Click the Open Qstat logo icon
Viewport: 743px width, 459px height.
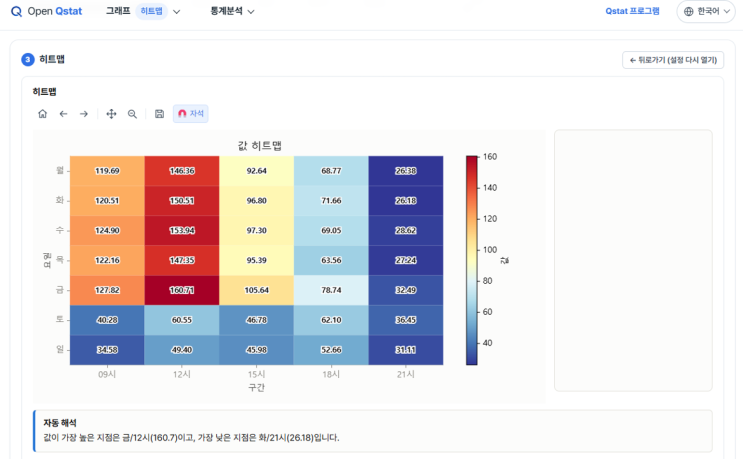click(x=16, y=11)
